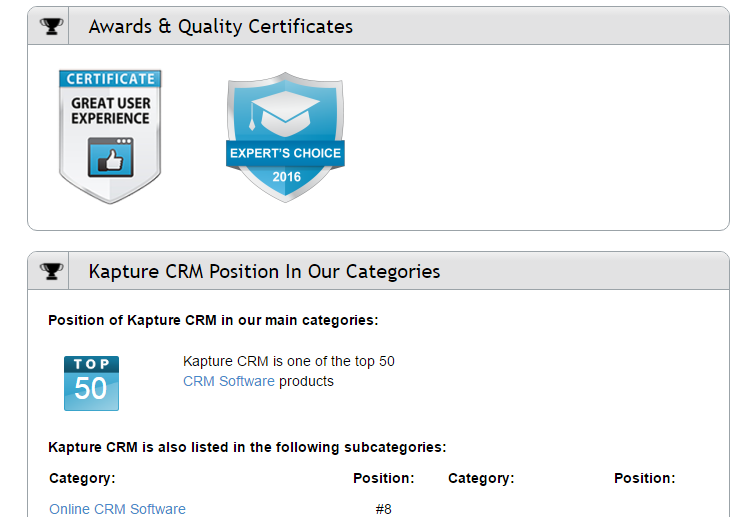Click the first Position column header
This screenshot has height=517, width=743.
click(x=384, y=478)
